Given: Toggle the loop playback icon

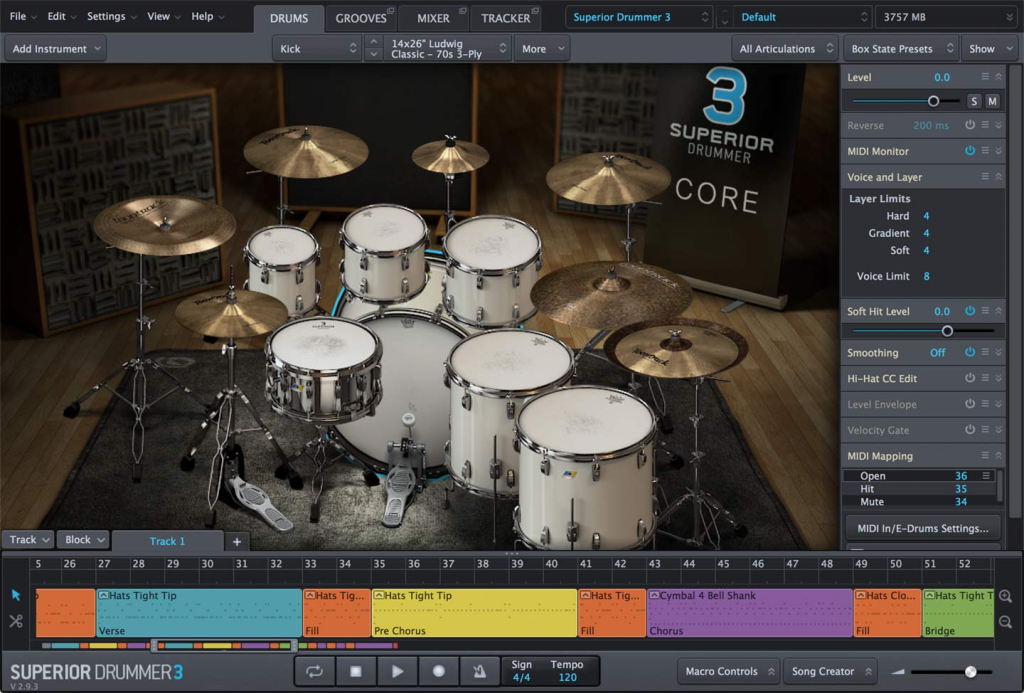Looking at the screenshot, I should (x=314, y=671).
